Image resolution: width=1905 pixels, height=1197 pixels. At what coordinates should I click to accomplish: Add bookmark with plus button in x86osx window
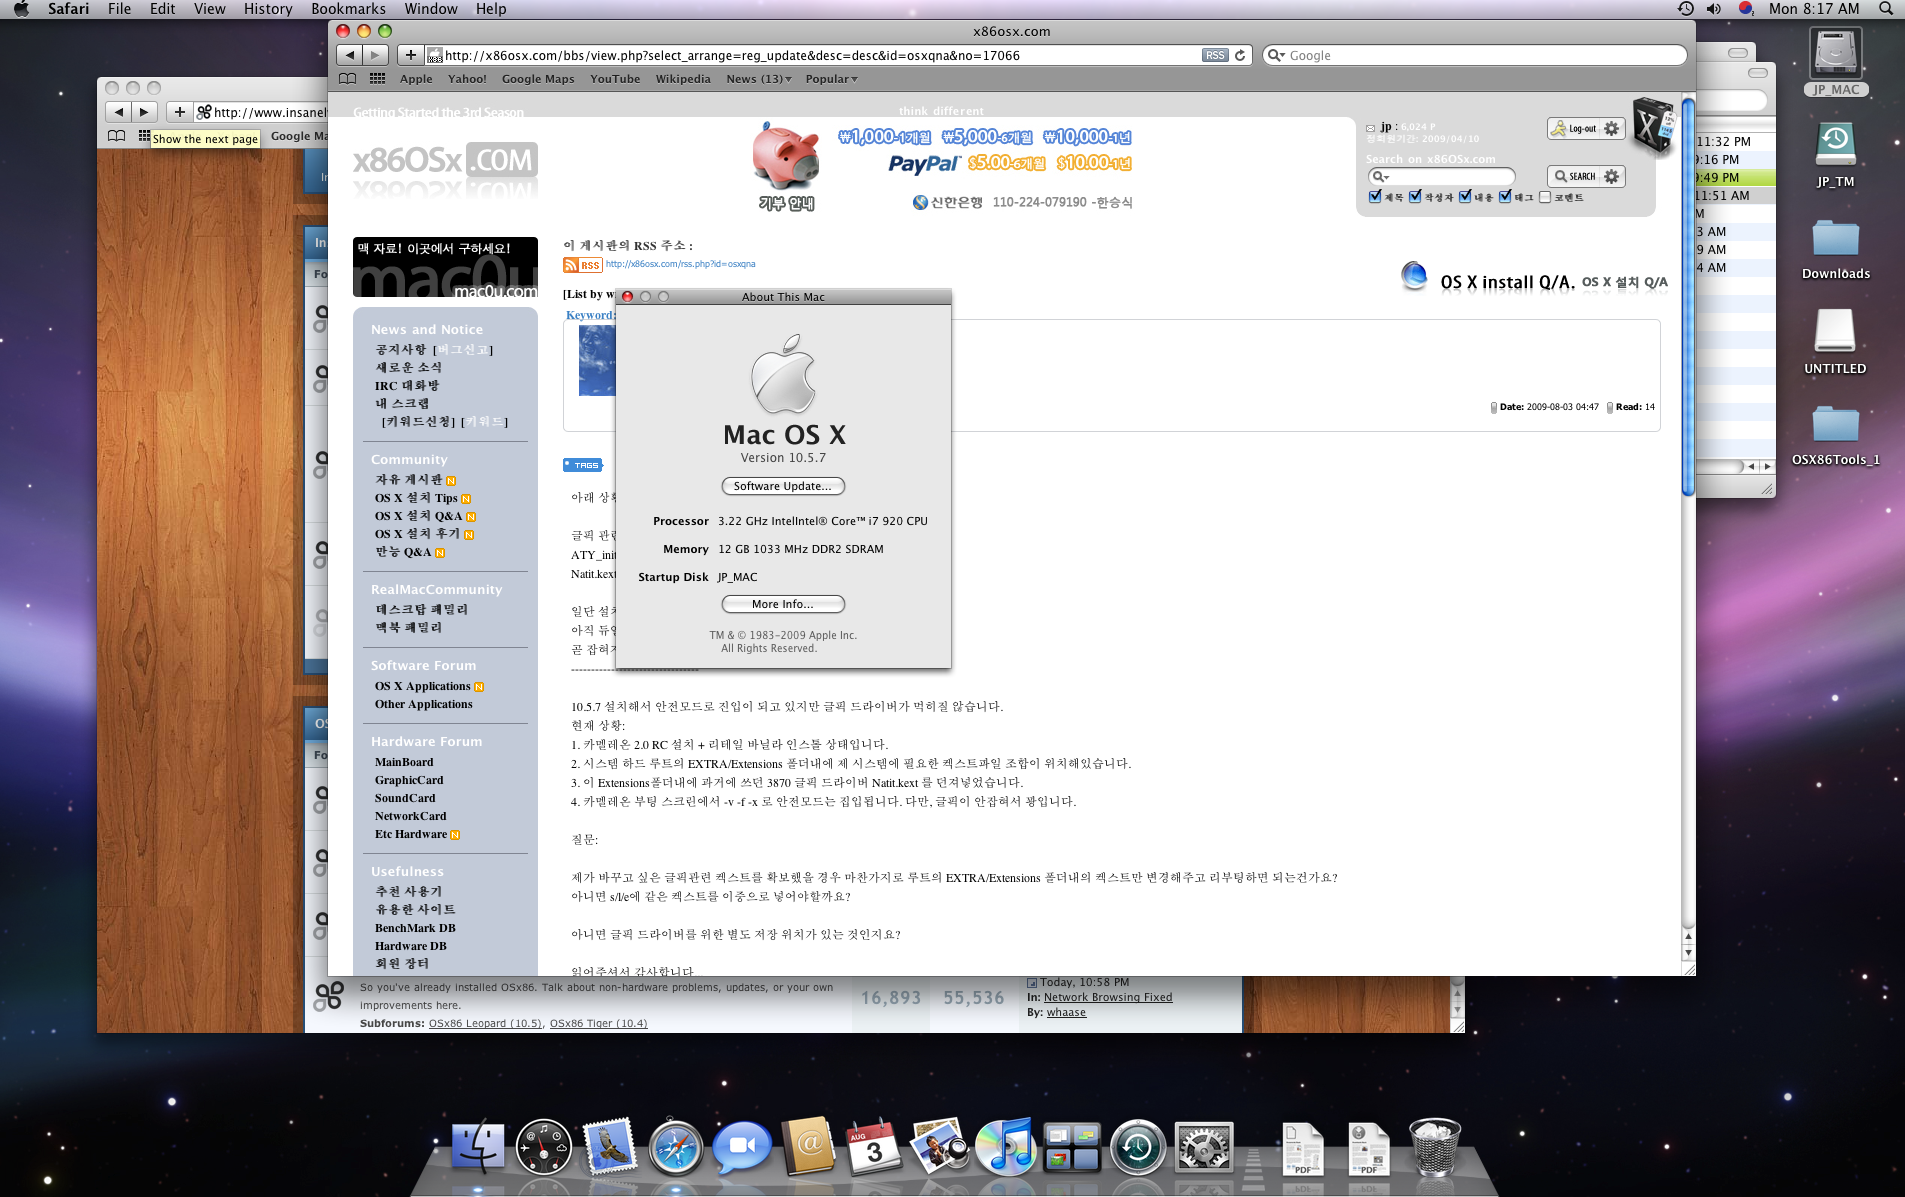pyautogui.click(x=410, y=55)
